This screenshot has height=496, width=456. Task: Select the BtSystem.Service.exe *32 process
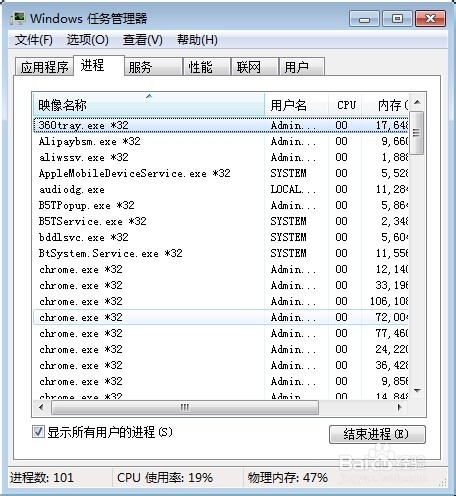pos(221,253)
